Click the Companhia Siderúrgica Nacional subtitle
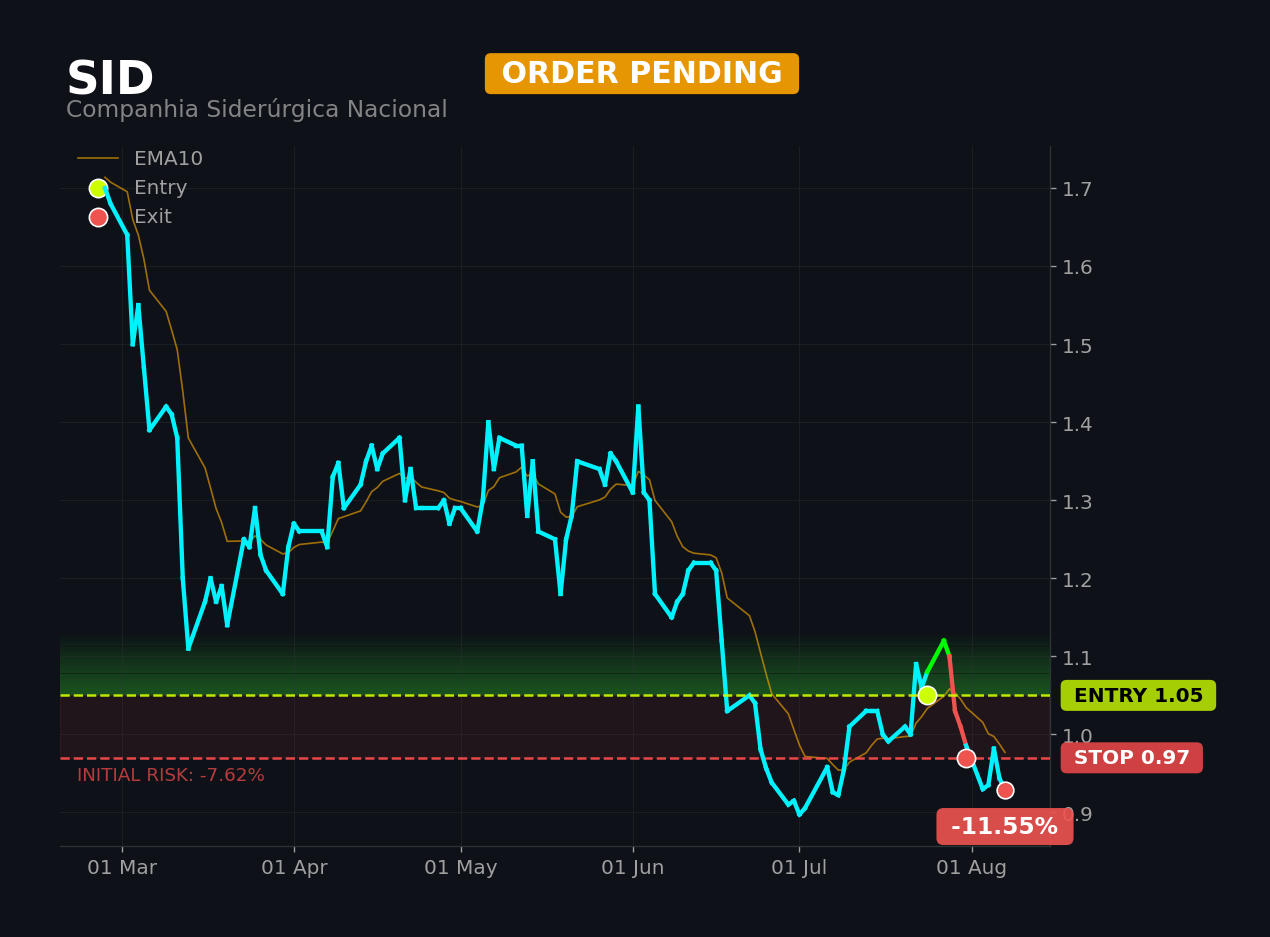 [x=257, y=110]
